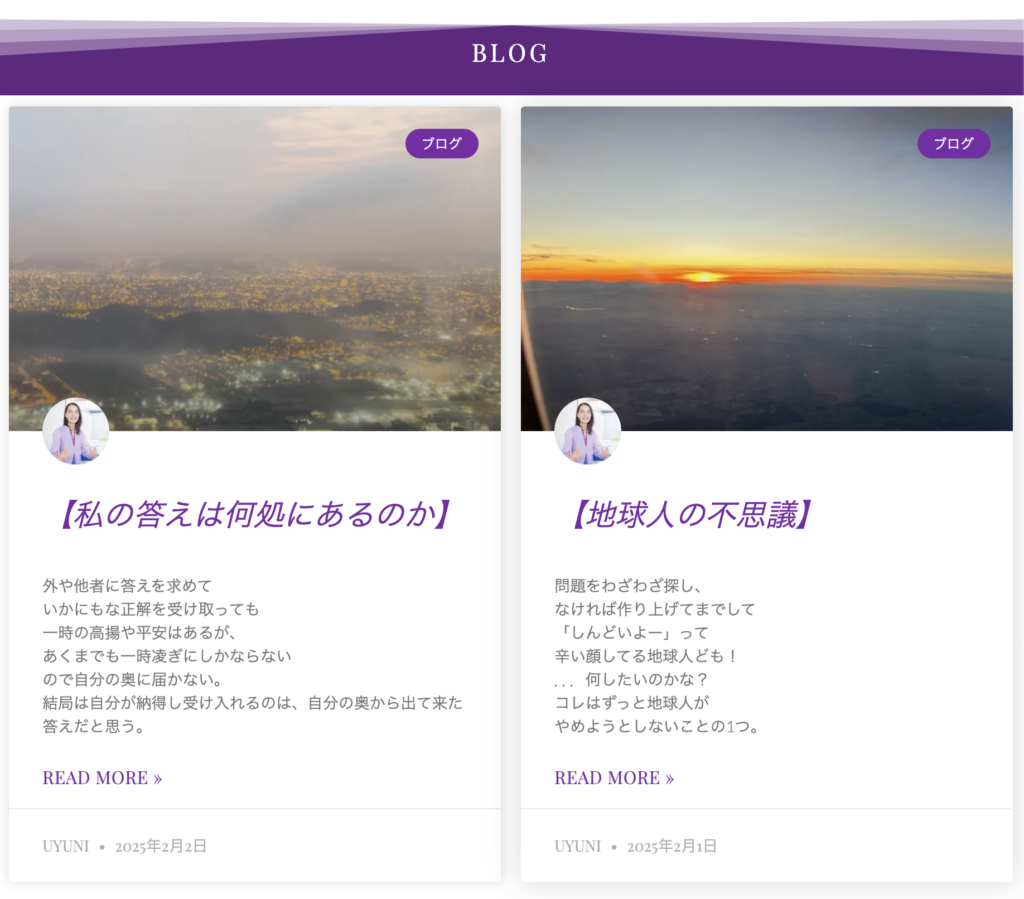Screen dimensions: 1024x899
Task: Click excerpt line いかにもな正解を受け取っても
Action: click(x=151, y=609)
